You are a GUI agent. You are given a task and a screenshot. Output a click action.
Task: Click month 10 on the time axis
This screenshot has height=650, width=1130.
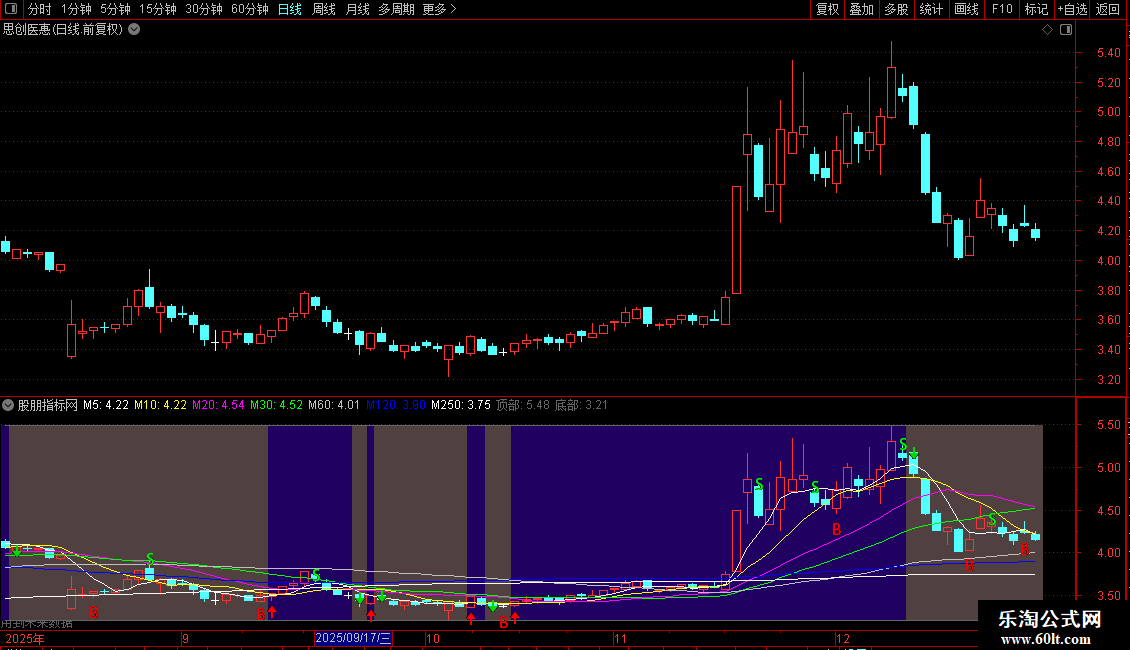[432, 638]
